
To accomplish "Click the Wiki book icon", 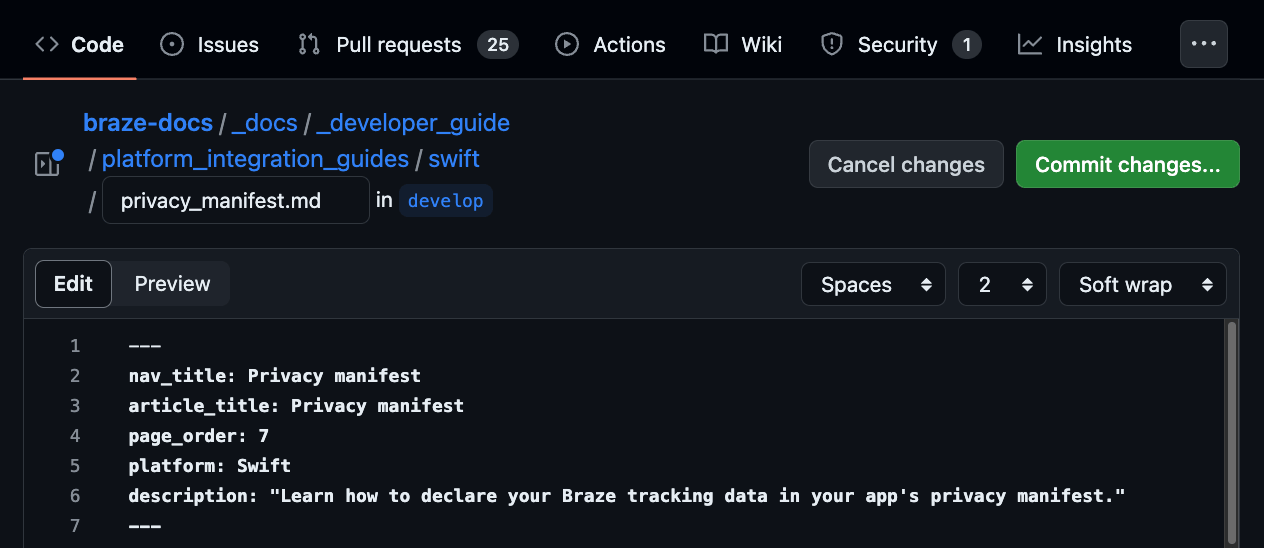I will click(716, 44).
